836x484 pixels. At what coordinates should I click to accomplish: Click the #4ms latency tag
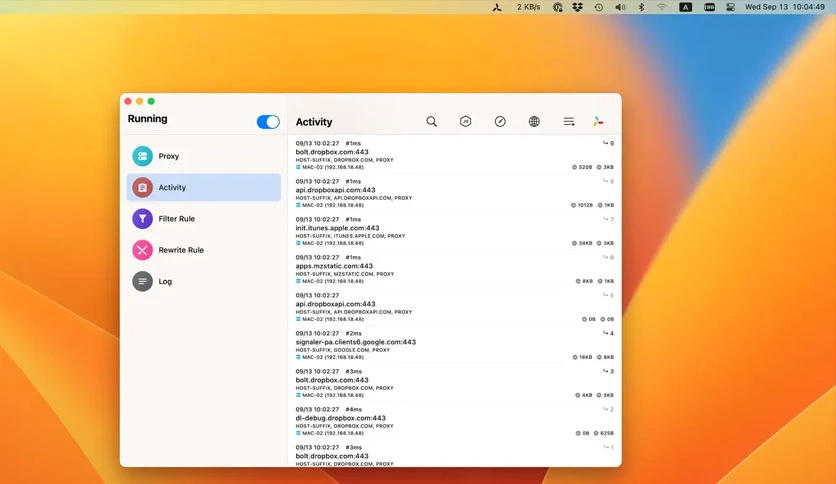click(x=353, y=409)
